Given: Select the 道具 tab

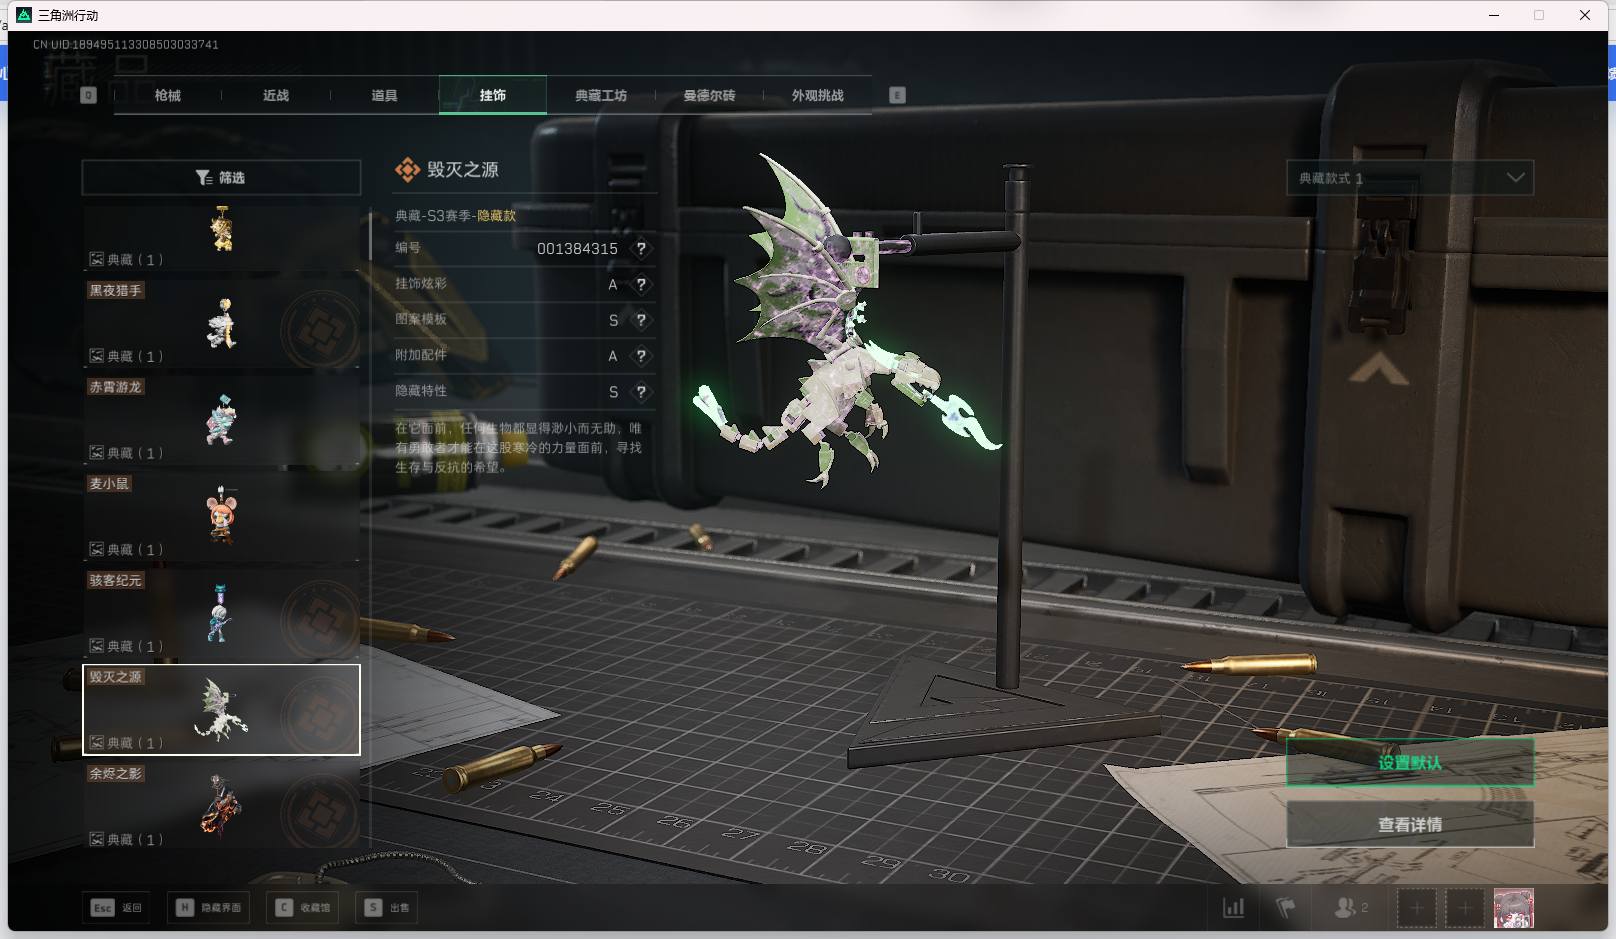Looking at the screenshot, I should pyautogui.click(x=384, y=95).
